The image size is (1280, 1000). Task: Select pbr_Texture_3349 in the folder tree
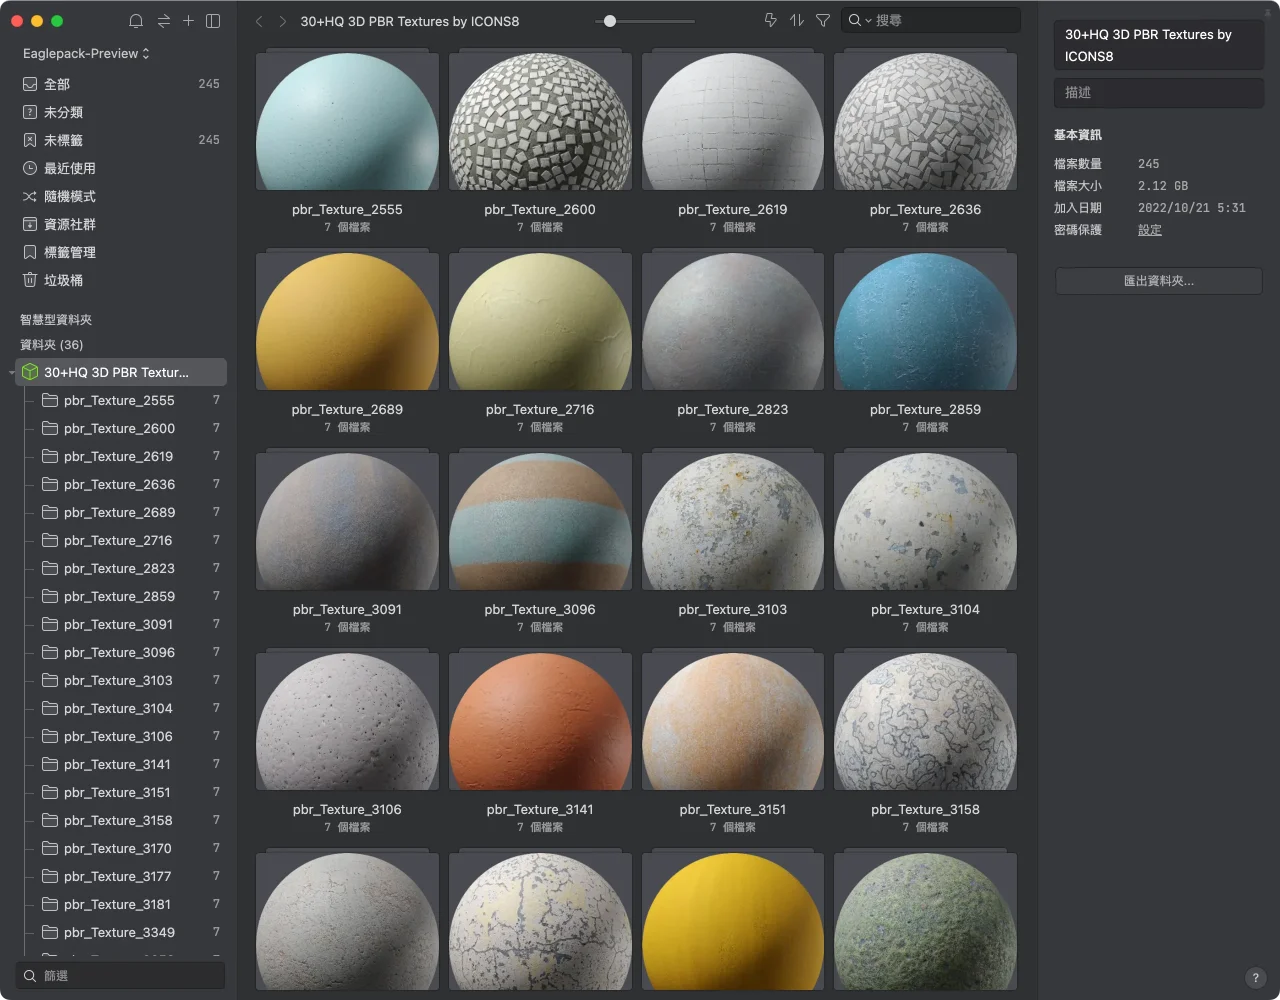(x=121, y=932)
